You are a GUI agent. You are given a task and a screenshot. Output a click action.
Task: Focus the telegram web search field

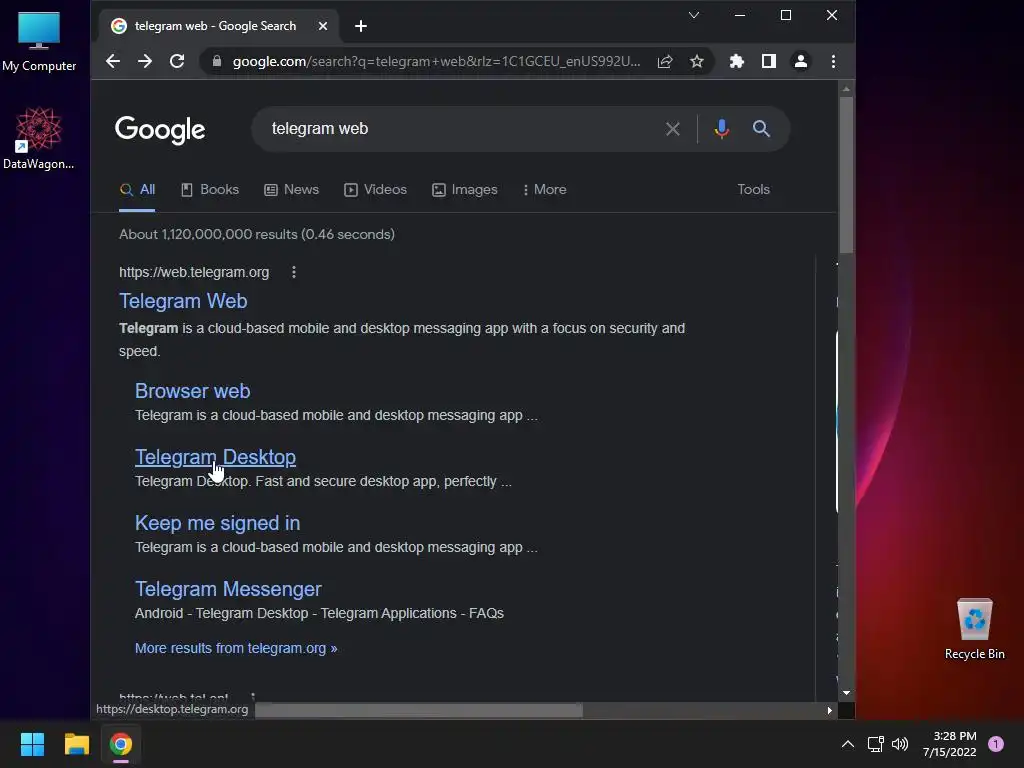(x=457, y=129)
